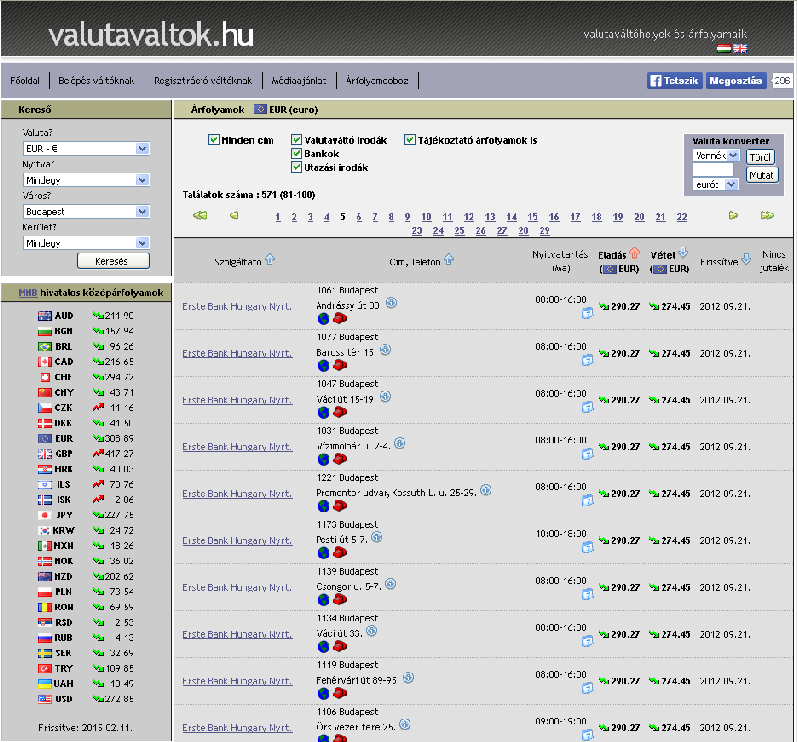Click the Facebook Tetszik button
Image resolution: width=797 pixels, height=742 pixels.
[675, 80]
